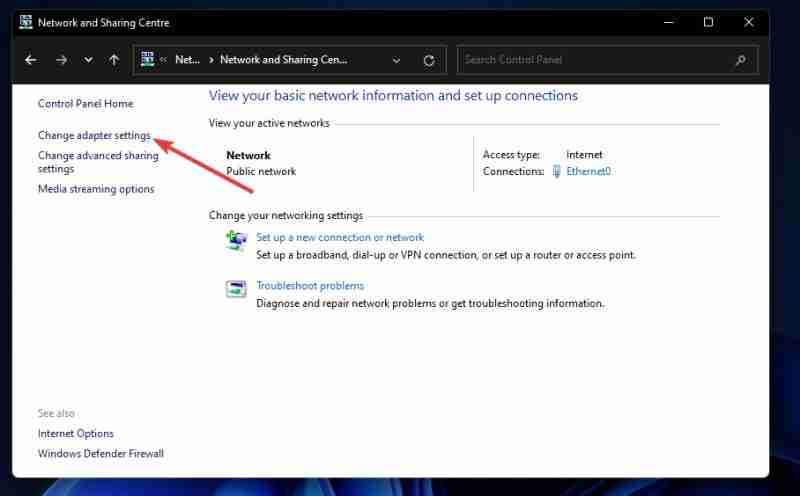Click the 'Internet' access type value
Image resolution: width=800 pixels, height=496 pixels.
click(584, 155)
